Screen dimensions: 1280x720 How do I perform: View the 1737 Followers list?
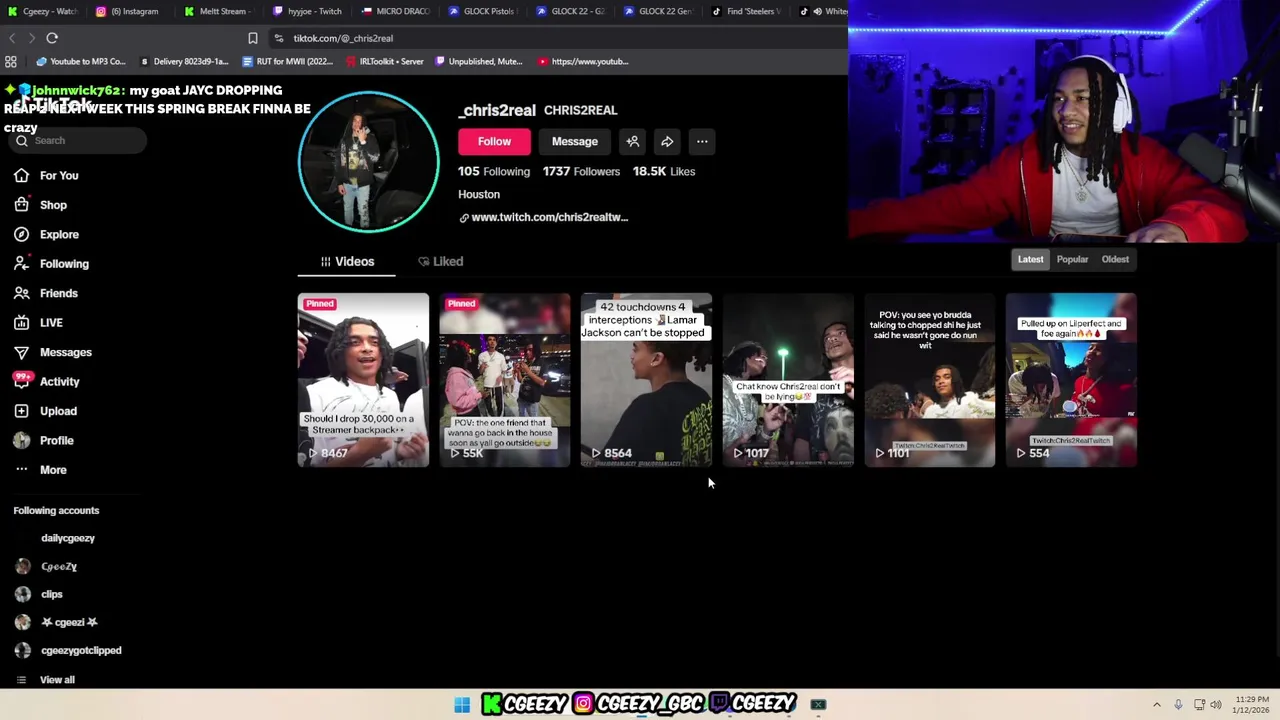(x=581, y=172)
